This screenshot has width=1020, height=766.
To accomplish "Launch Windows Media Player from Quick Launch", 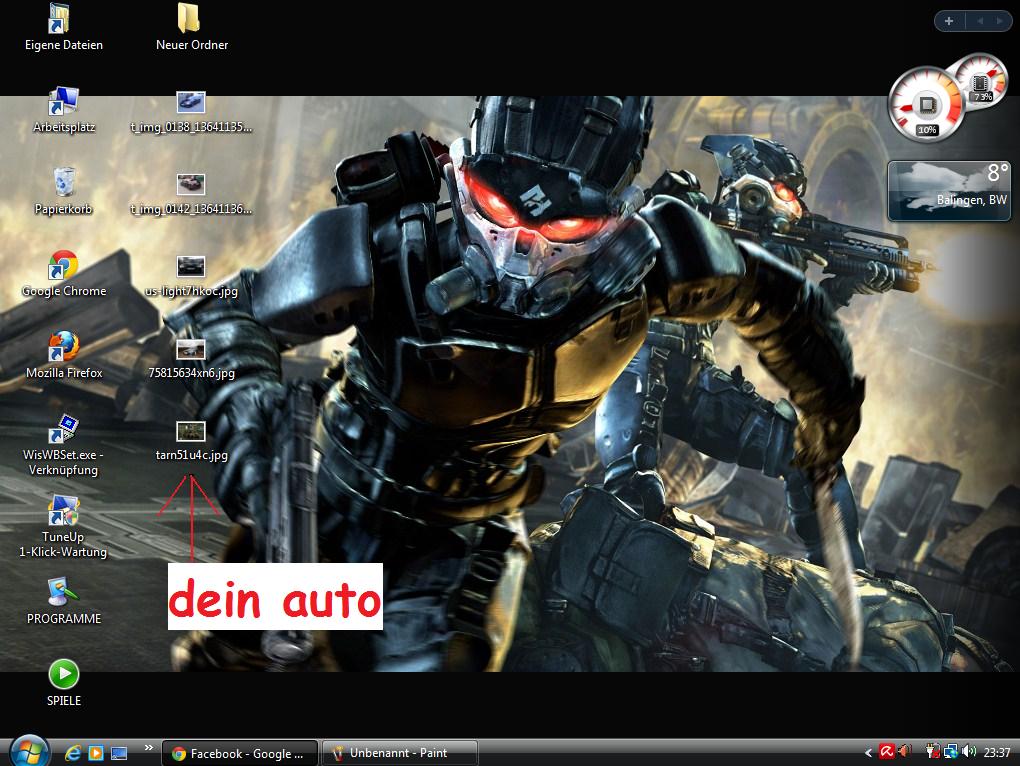I will coord(96,753).
